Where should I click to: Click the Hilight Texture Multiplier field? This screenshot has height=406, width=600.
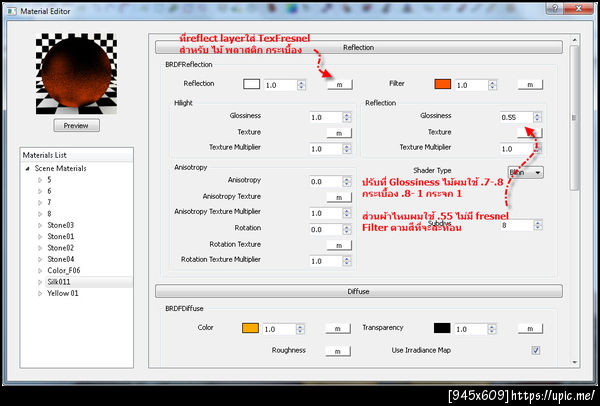[326, 149]
